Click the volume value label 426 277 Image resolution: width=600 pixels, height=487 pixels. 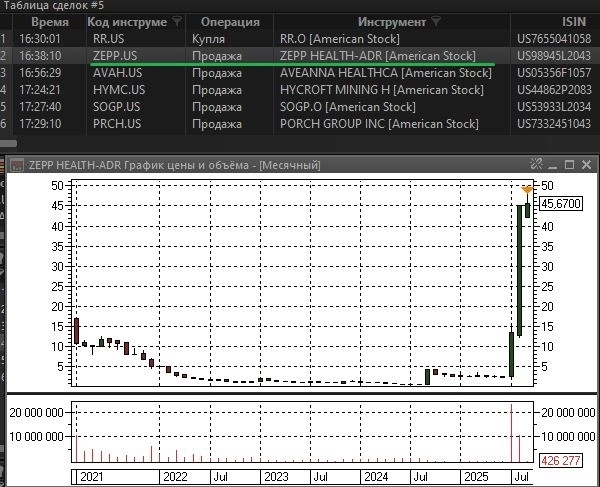(561, 460)
